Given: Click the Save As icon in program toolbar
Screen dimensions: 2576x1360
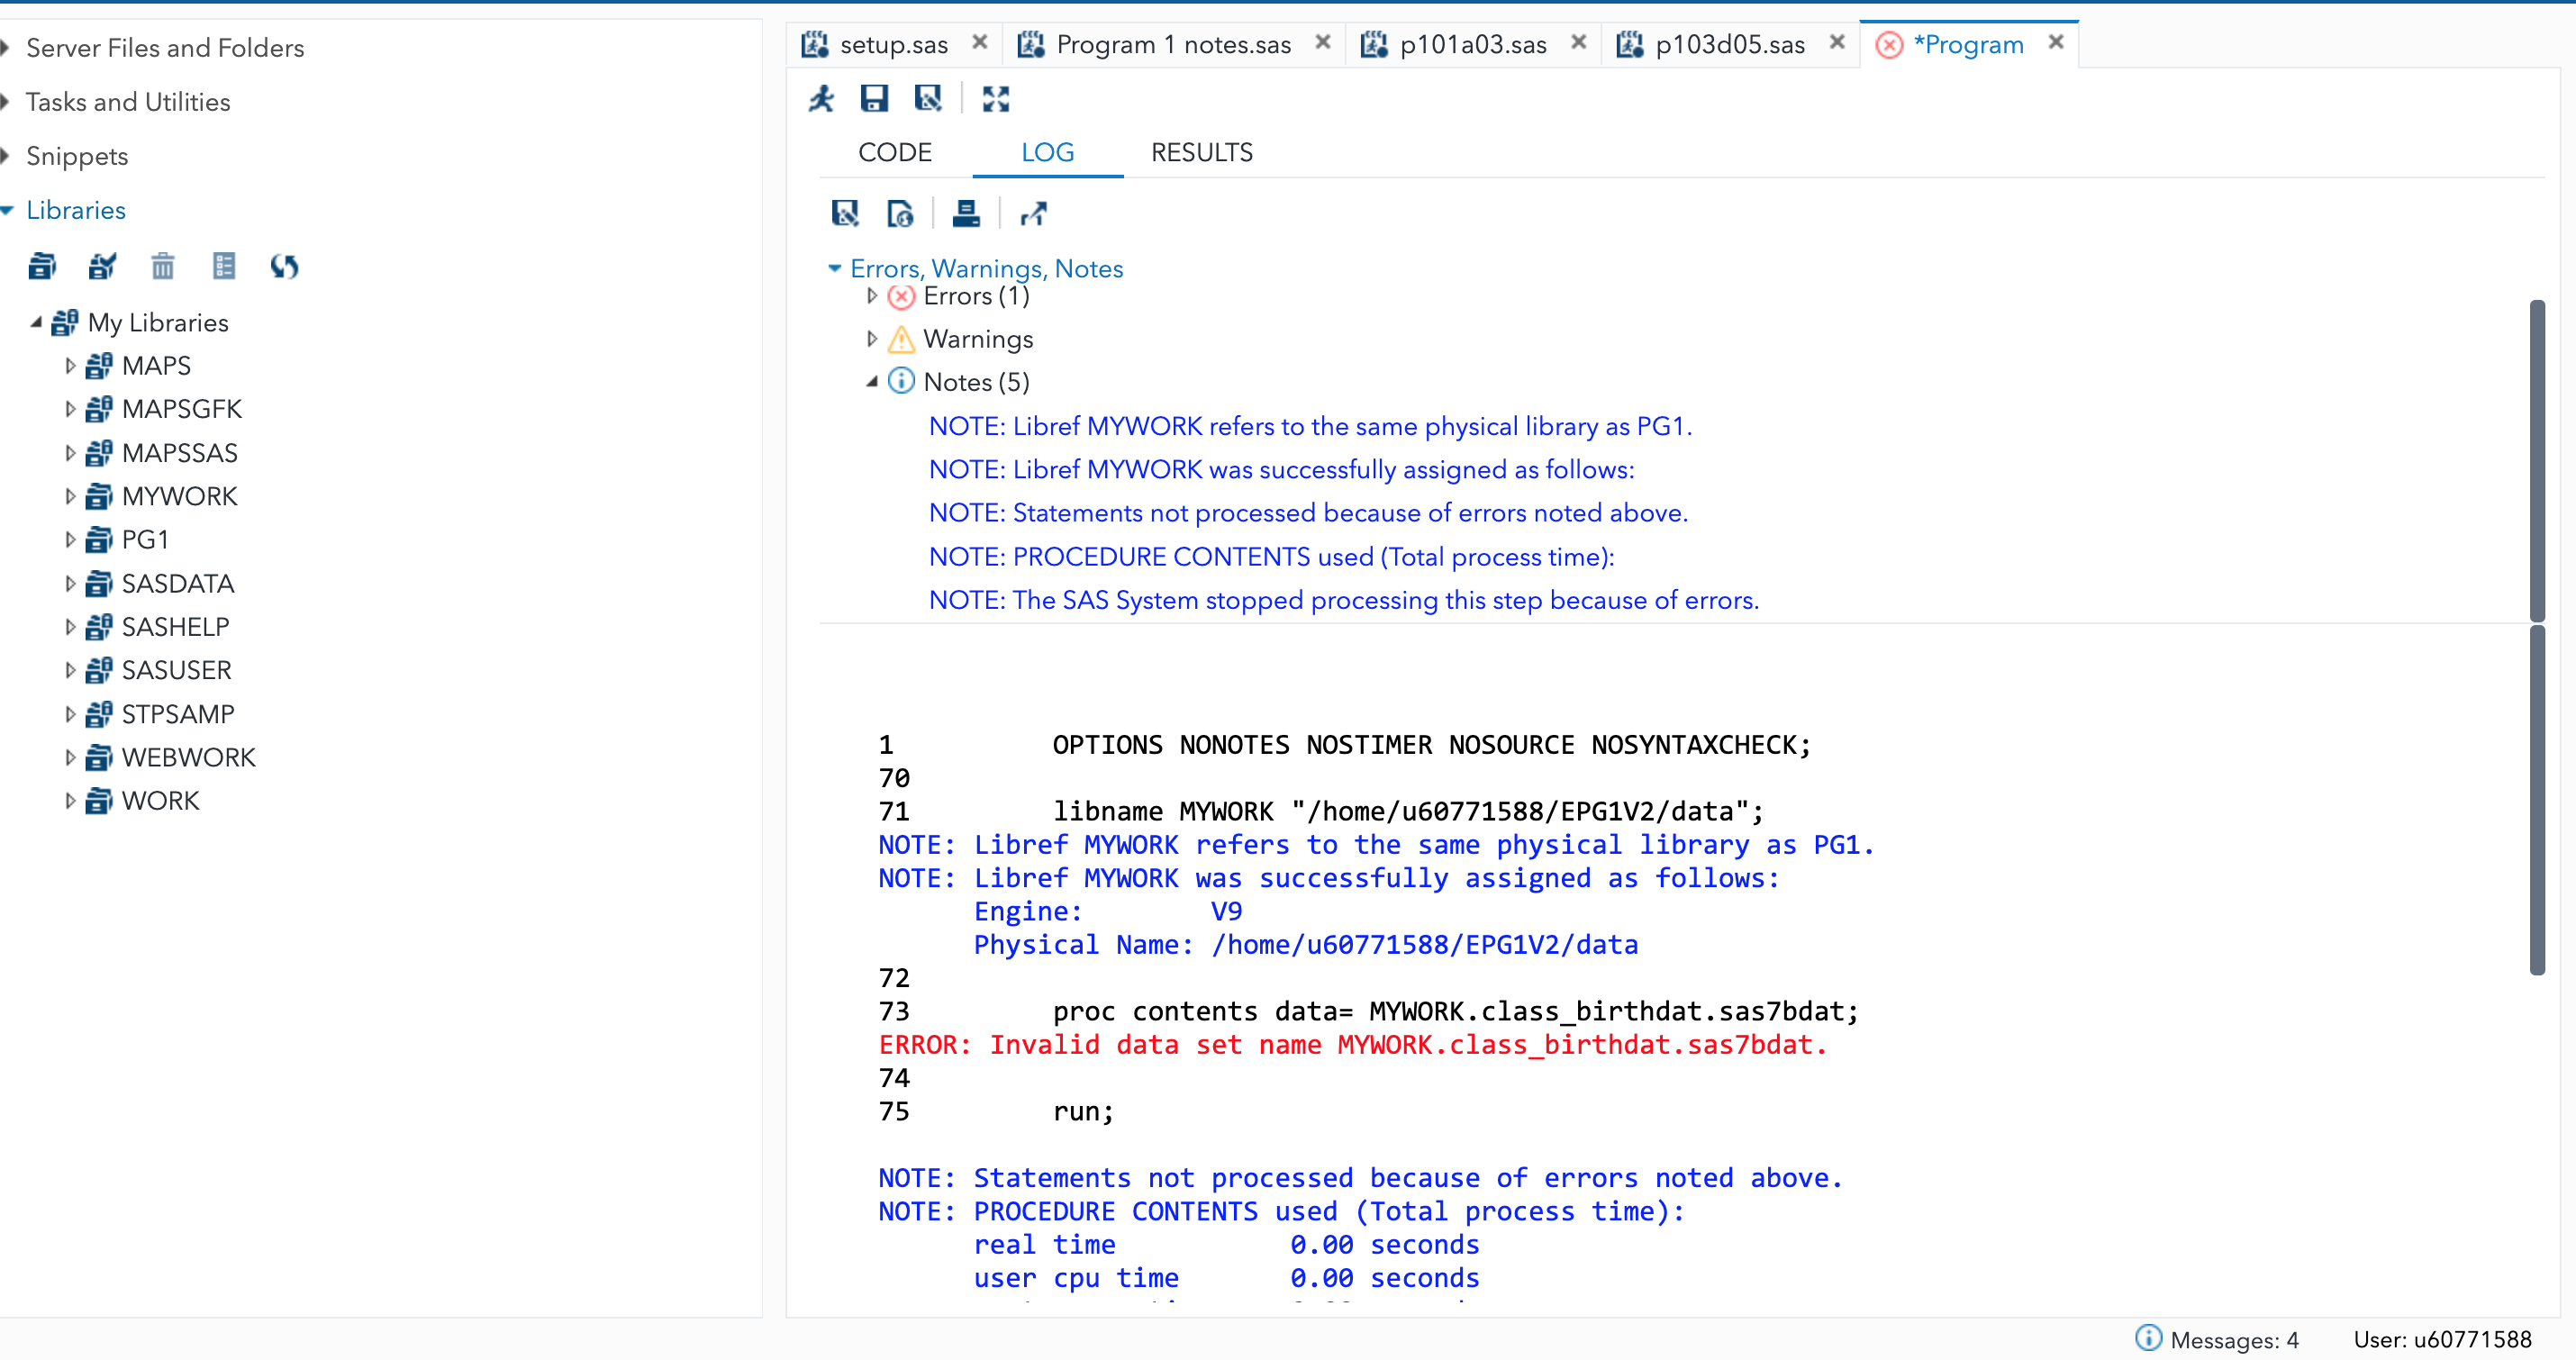Looking at the screenshot, I should coord(928,98).
